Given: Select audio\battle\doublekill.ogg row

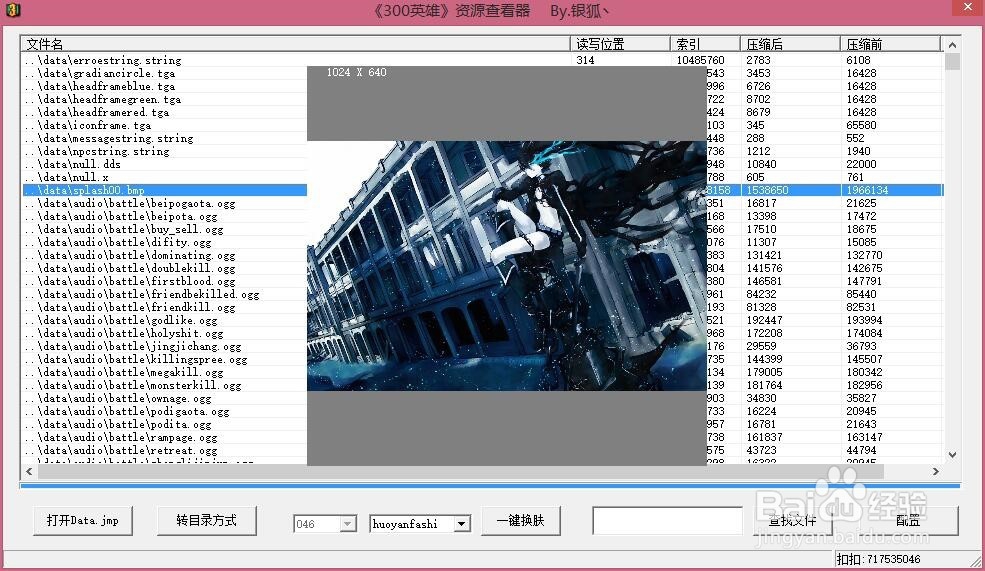Looking at the screenshot, I should pyautogui.click(x=165, y=268).
